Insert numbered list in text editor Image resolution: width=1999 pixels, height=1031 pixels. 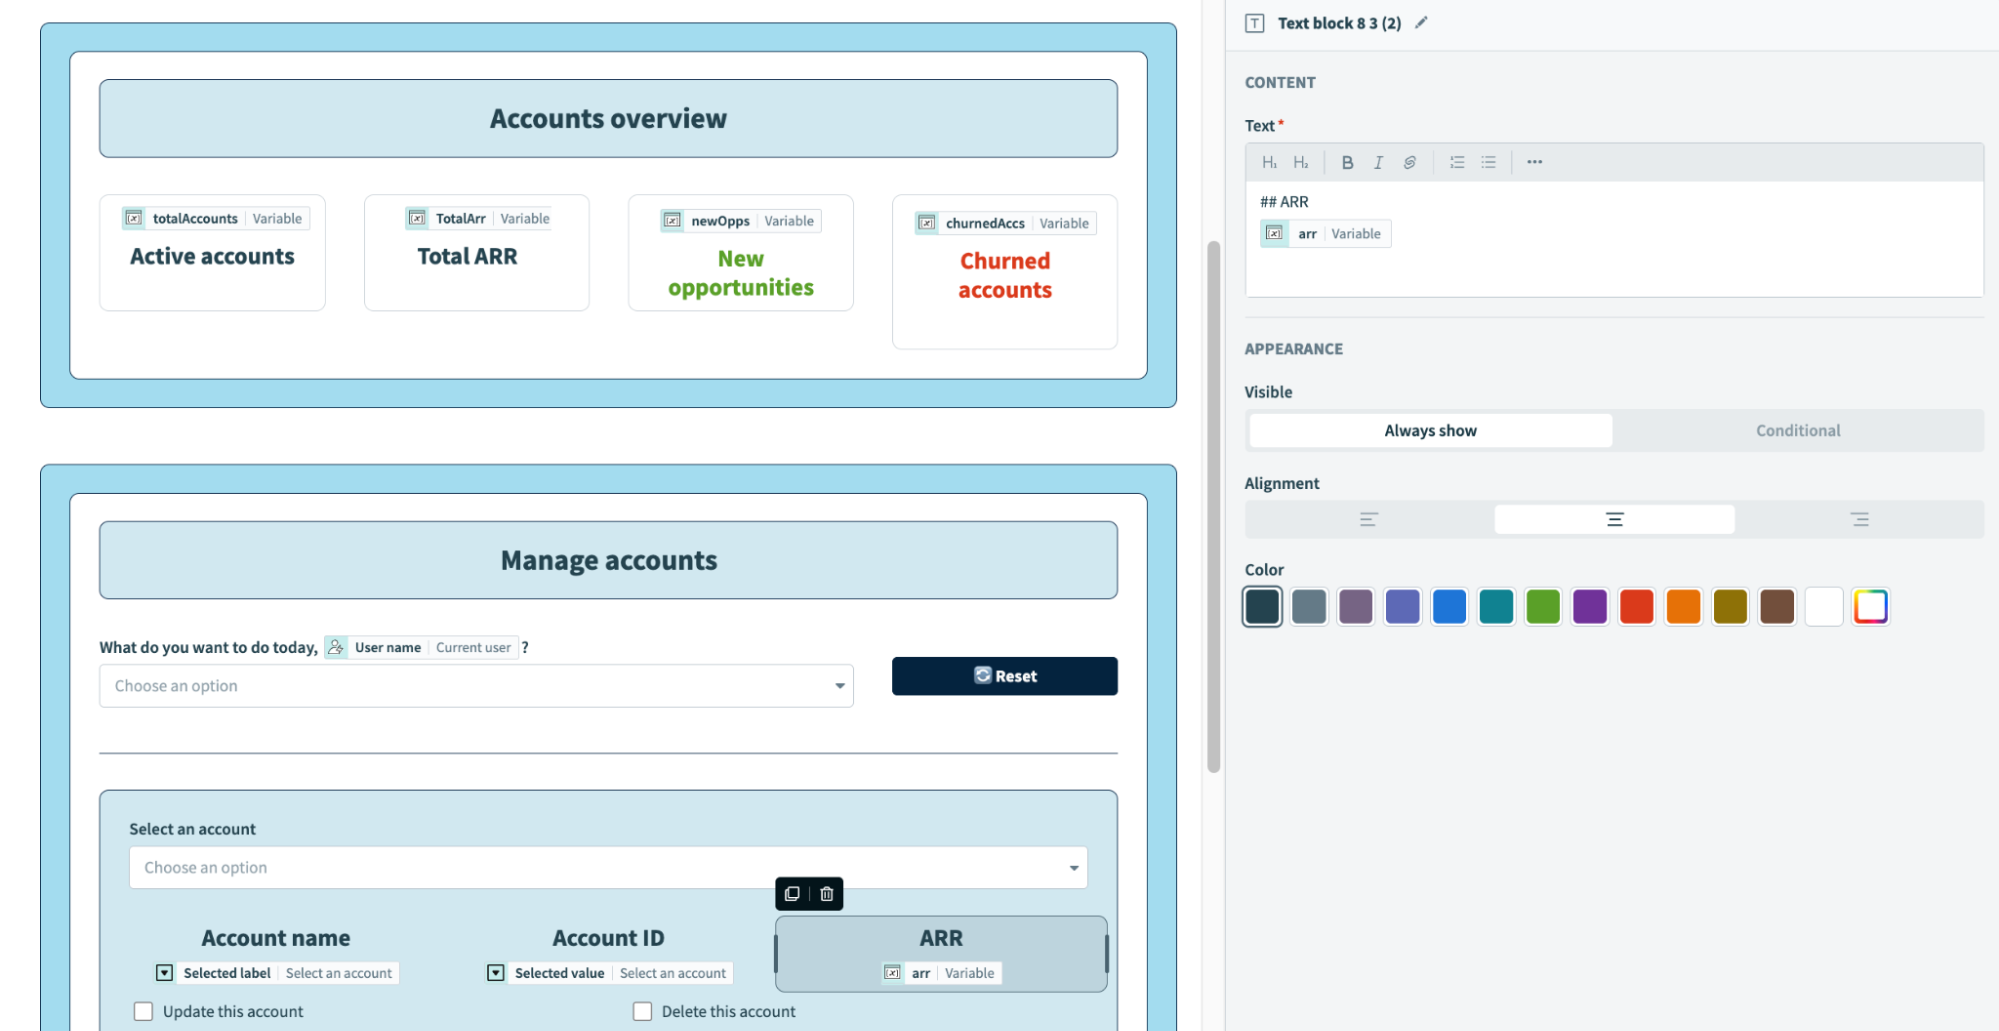1457,162
